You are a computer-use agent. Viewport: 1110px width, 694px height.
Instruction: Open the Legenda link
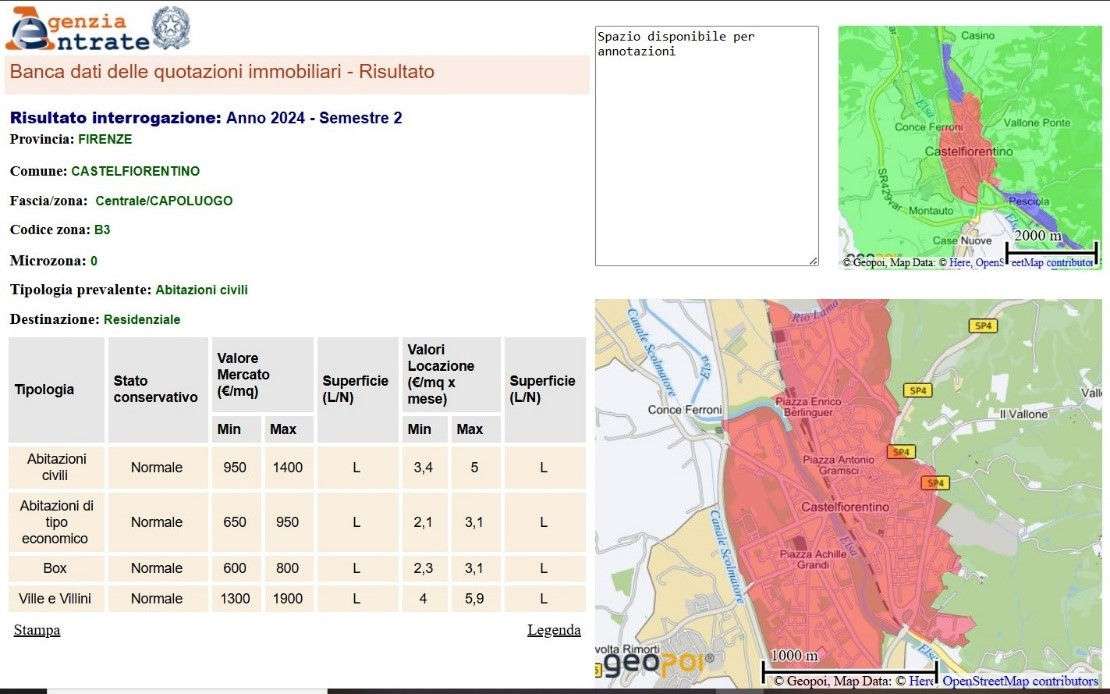[x=553, y=630]
